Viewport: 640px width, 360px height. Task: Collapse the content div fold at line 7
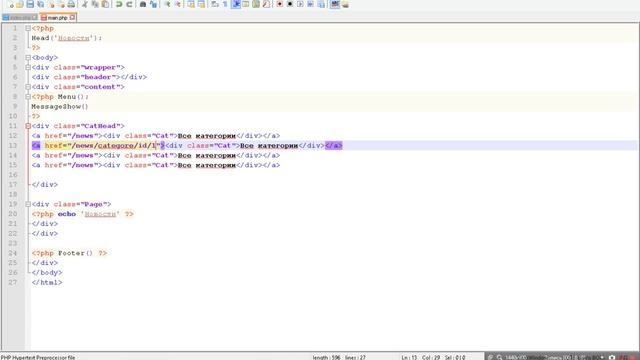28,87
